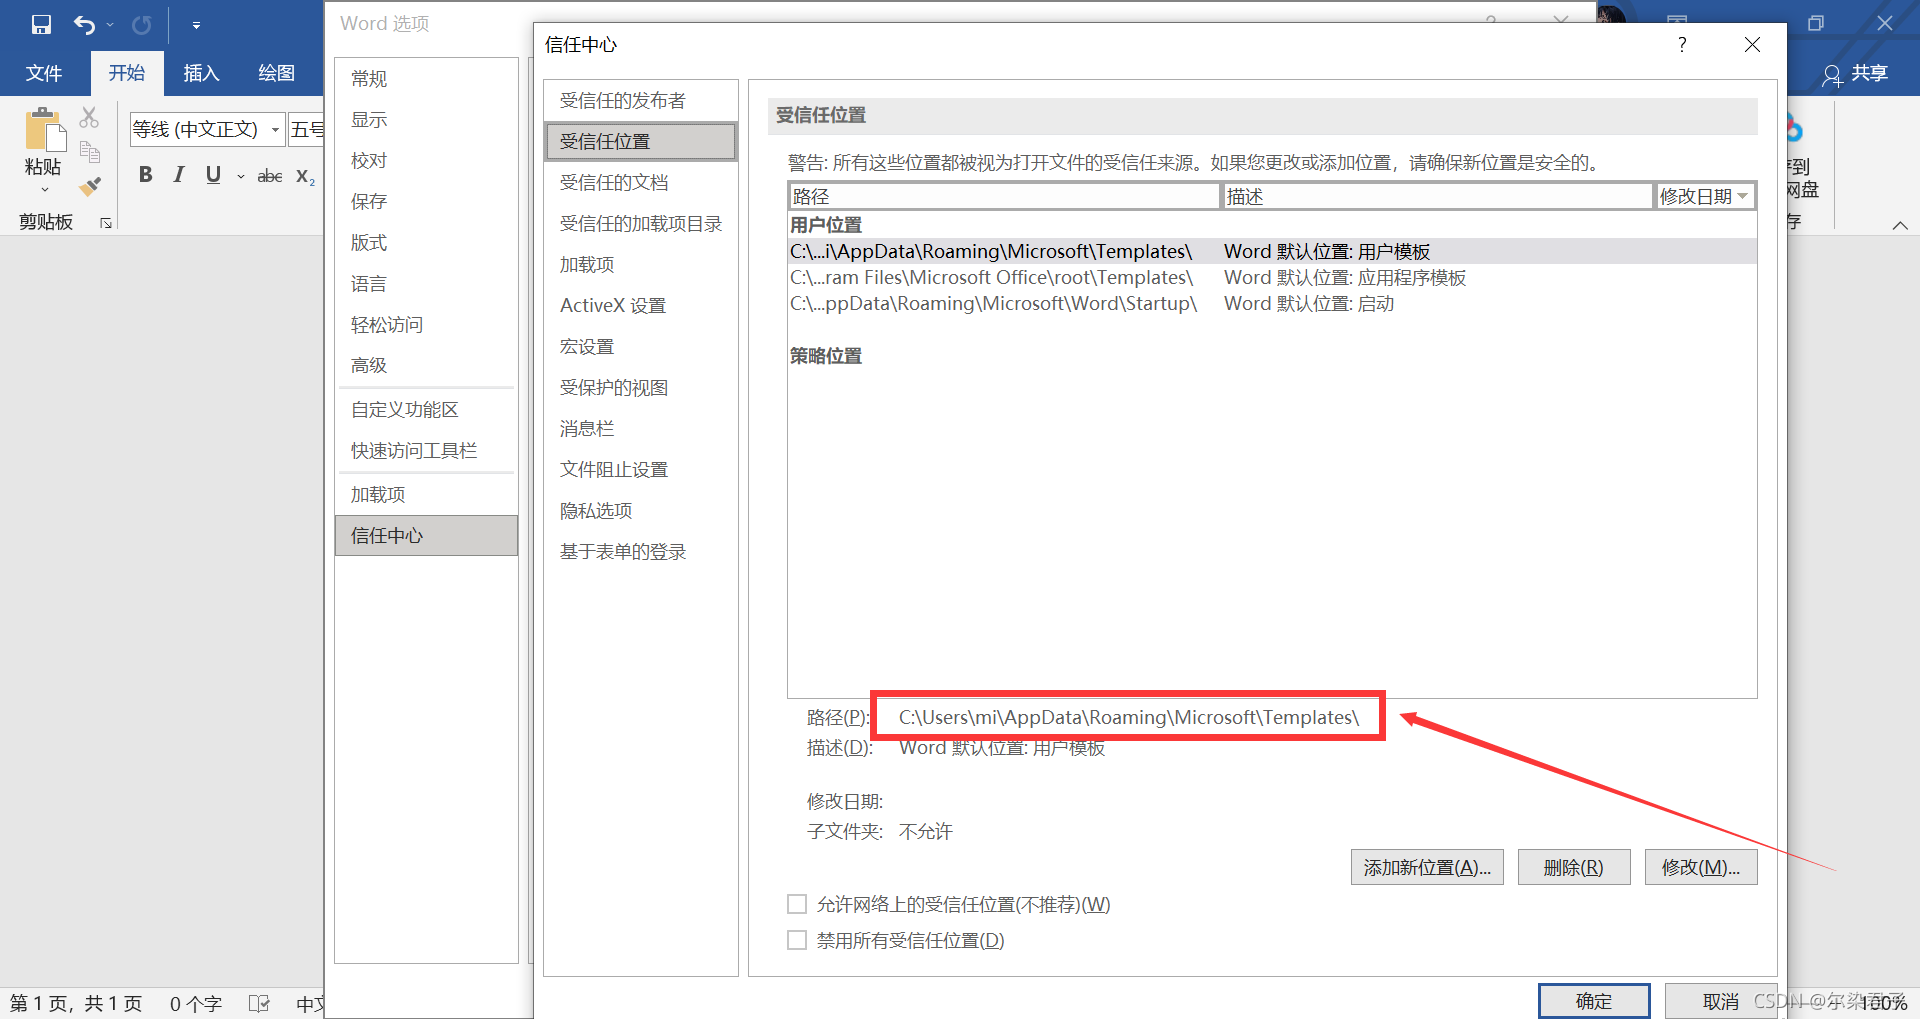Screen dimensions: 1920x1019
Task: Switch to the 插入 ribbon tab
Action: (x=201, y=73)
